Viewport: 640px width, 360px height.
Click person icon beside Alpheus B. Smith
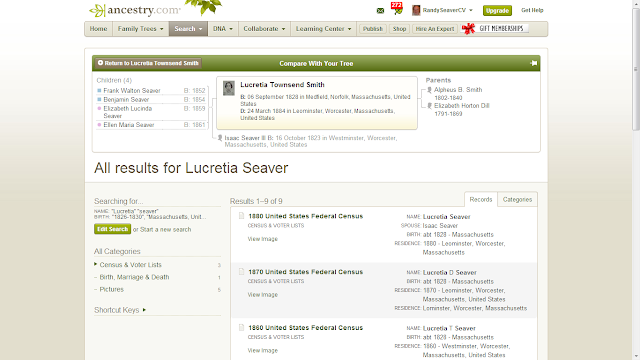tap(429, 90)
